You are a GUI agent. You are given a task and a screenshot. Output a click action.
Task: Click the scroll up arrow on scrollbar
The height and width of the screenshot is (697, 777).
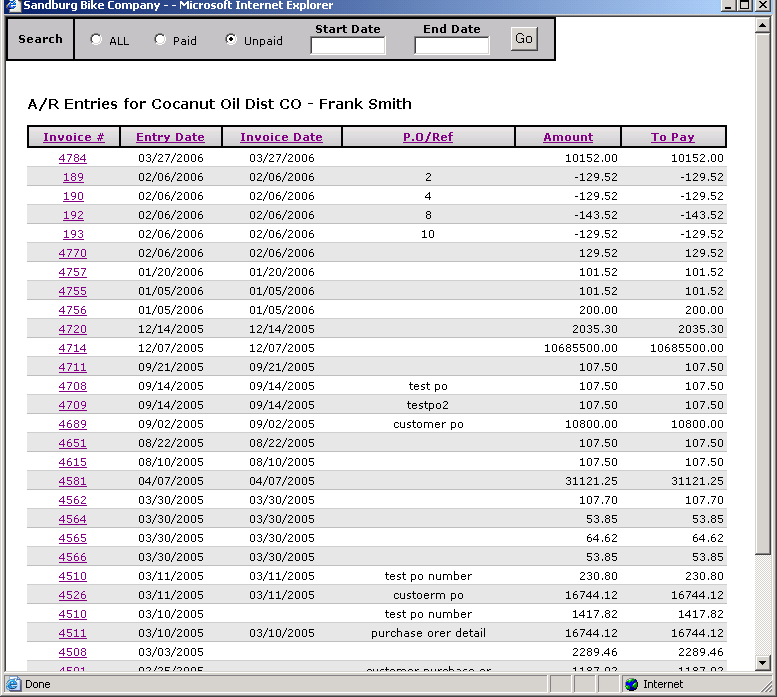click(x=763, y=21)
